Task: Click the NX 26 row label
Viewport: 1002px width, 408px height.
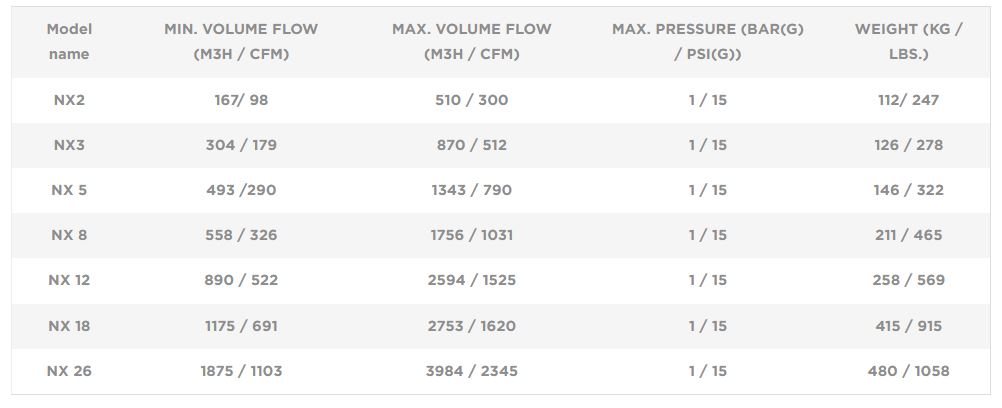Action: 69,371
